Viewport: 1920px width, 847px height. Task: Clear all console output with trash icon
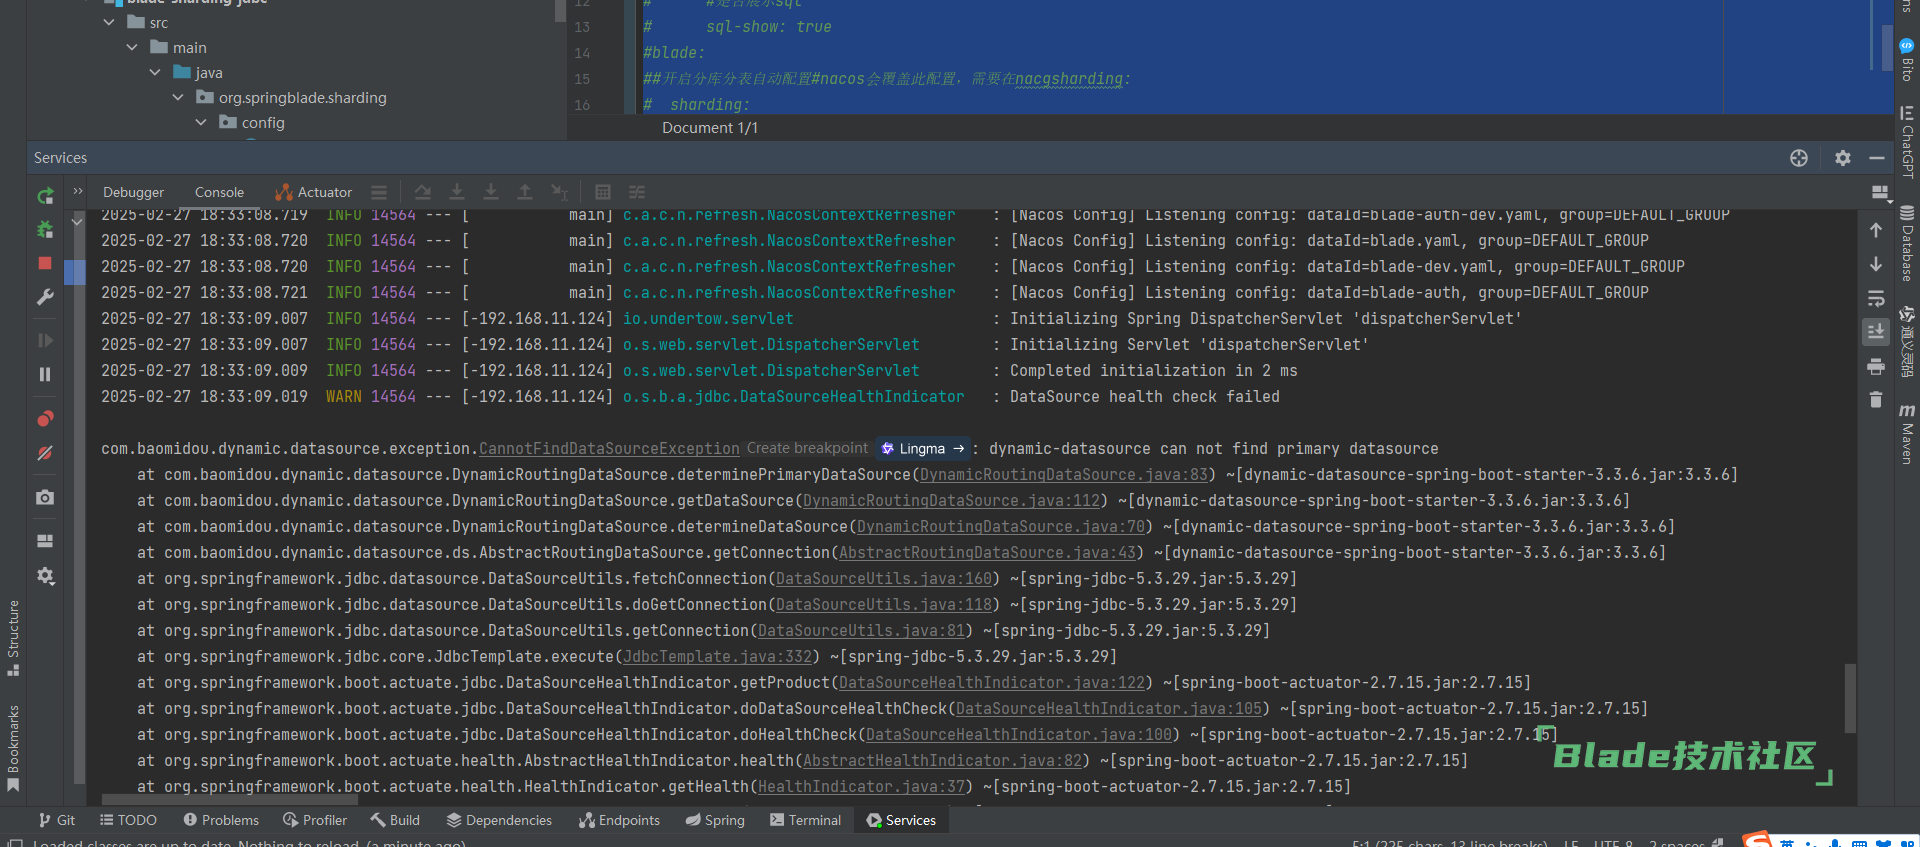tap(1876, 400)
